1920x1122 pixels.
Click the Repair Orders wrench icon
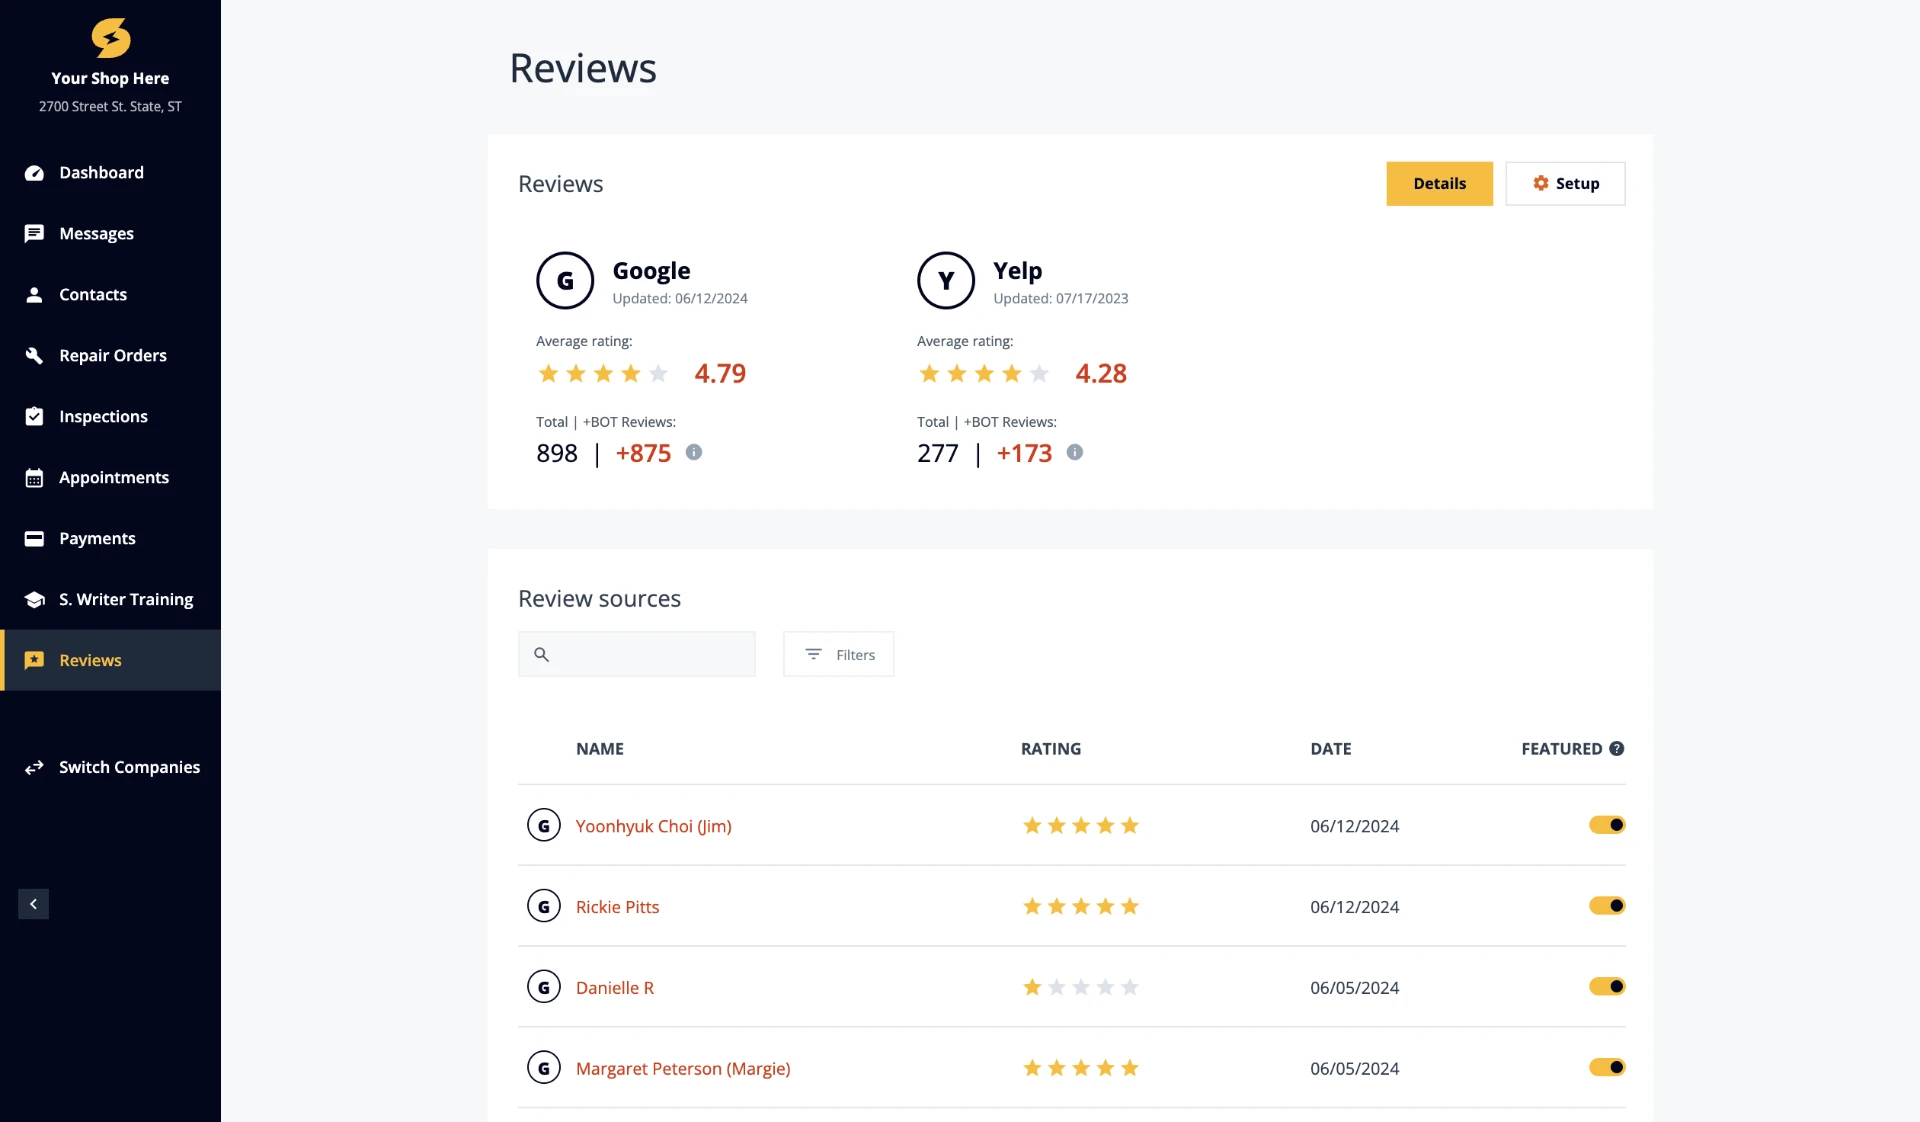[x=34, y=356]
